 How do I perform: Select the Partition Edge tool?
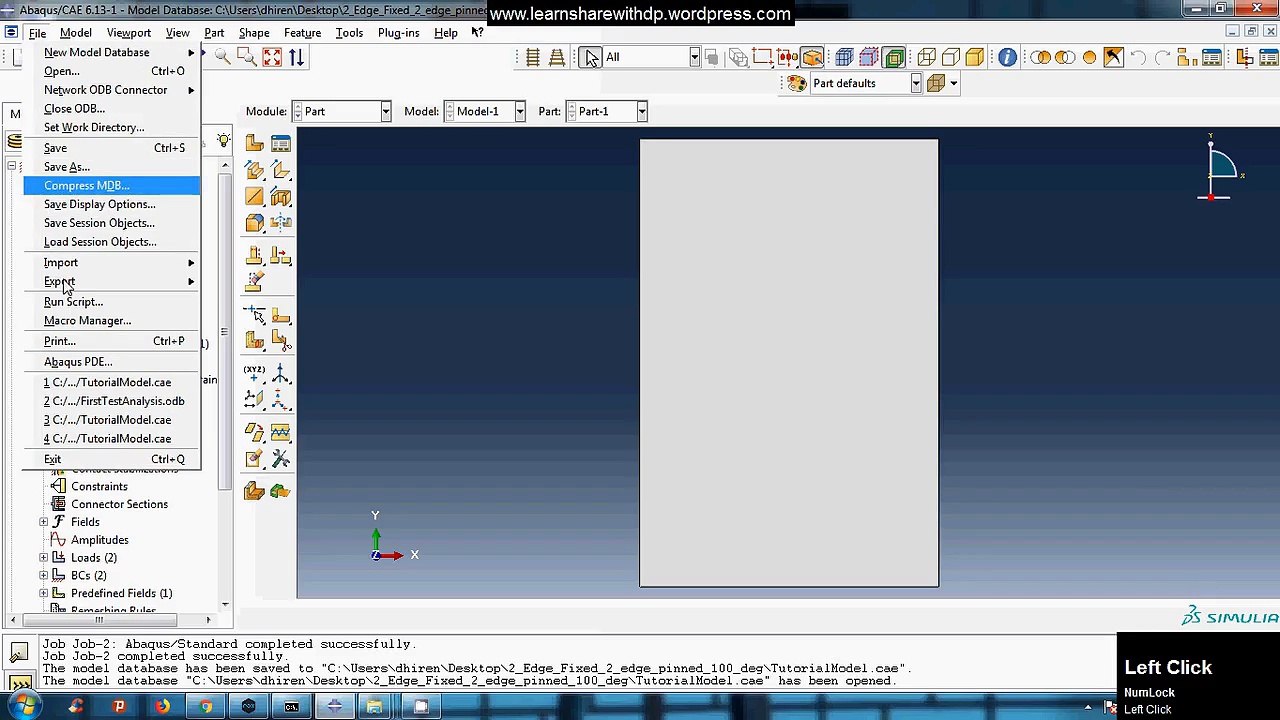[254, 316]
